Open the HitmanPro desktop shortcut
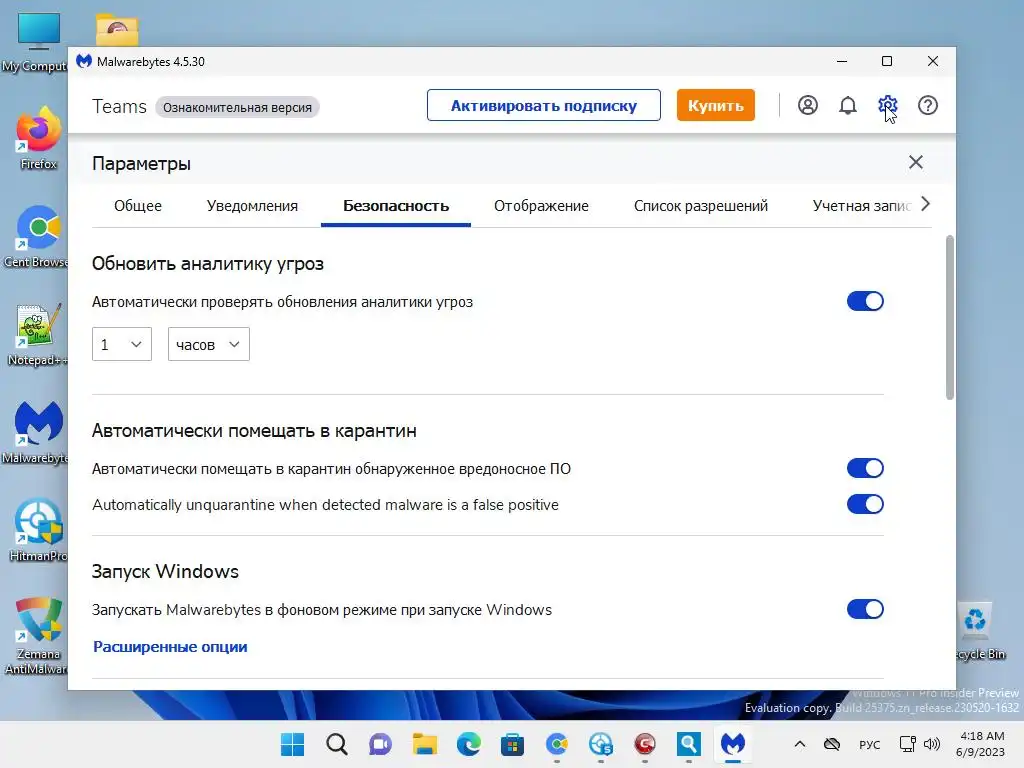 (38, 530)
